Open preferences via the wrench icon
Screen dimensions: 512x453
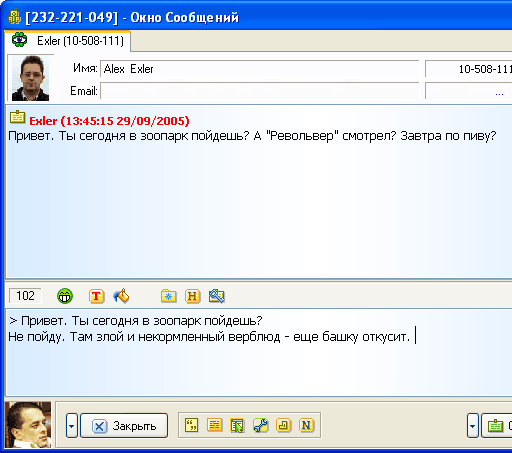click(x=260, y=425)
